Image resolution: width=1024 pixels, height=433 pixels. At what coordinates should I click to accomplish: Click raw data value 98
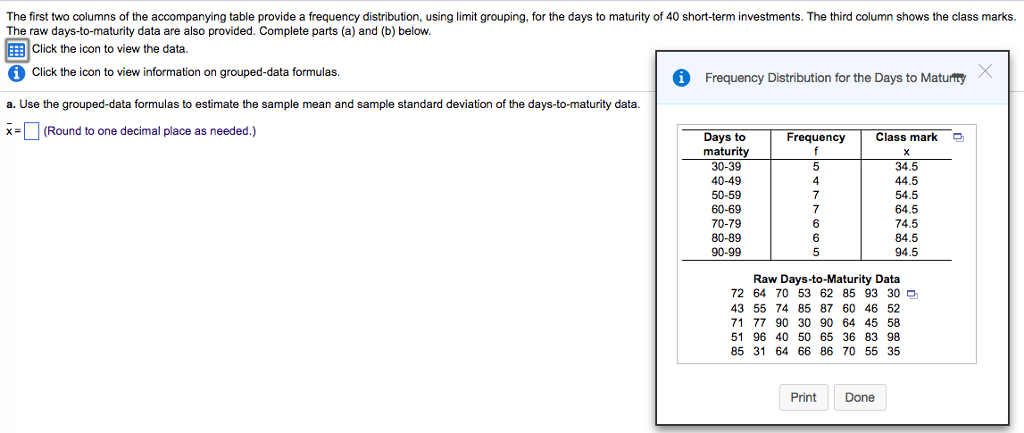click(893, 337)
